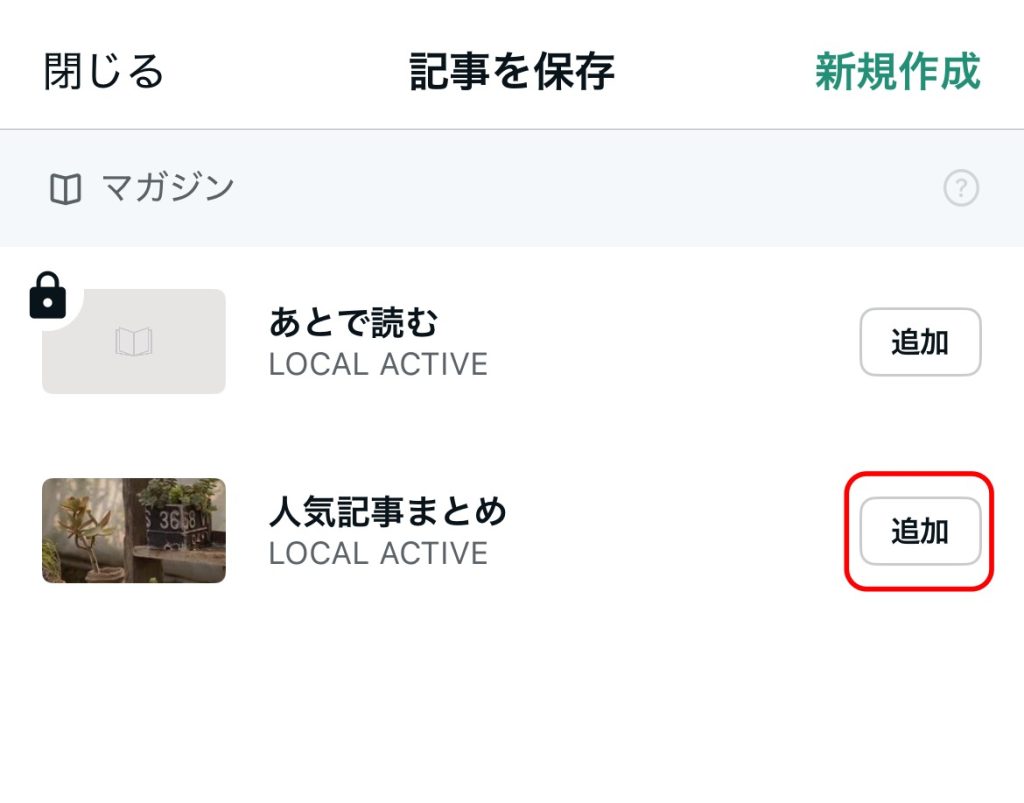This screenshot has height=803, width=1024.
Task: Tap the question mark help icon
Action: 961,188
